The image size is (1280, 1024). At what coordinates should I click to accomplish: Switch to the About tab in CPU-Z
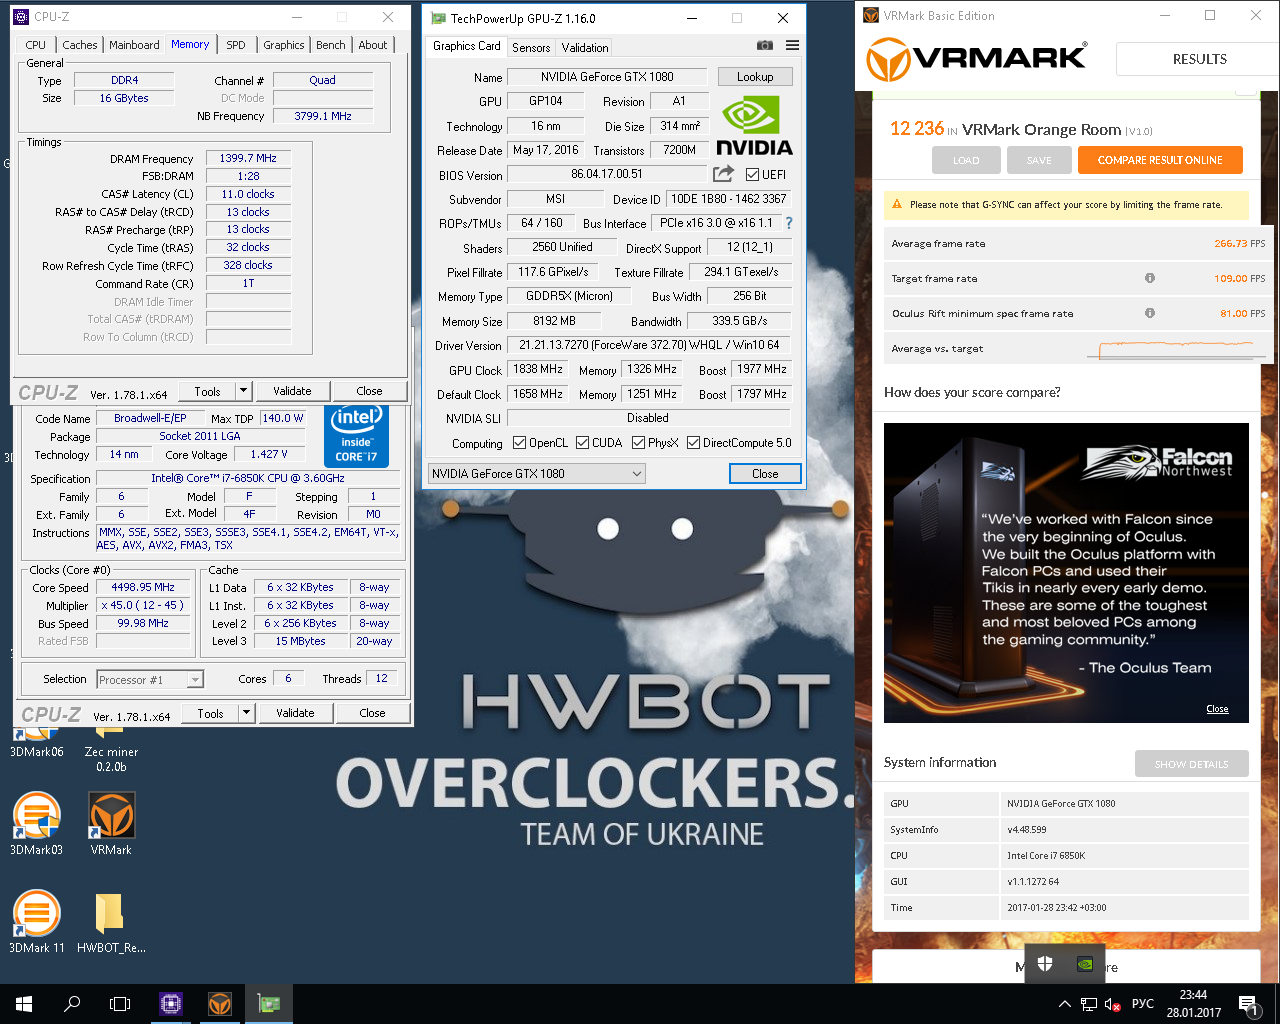point(373,45)
